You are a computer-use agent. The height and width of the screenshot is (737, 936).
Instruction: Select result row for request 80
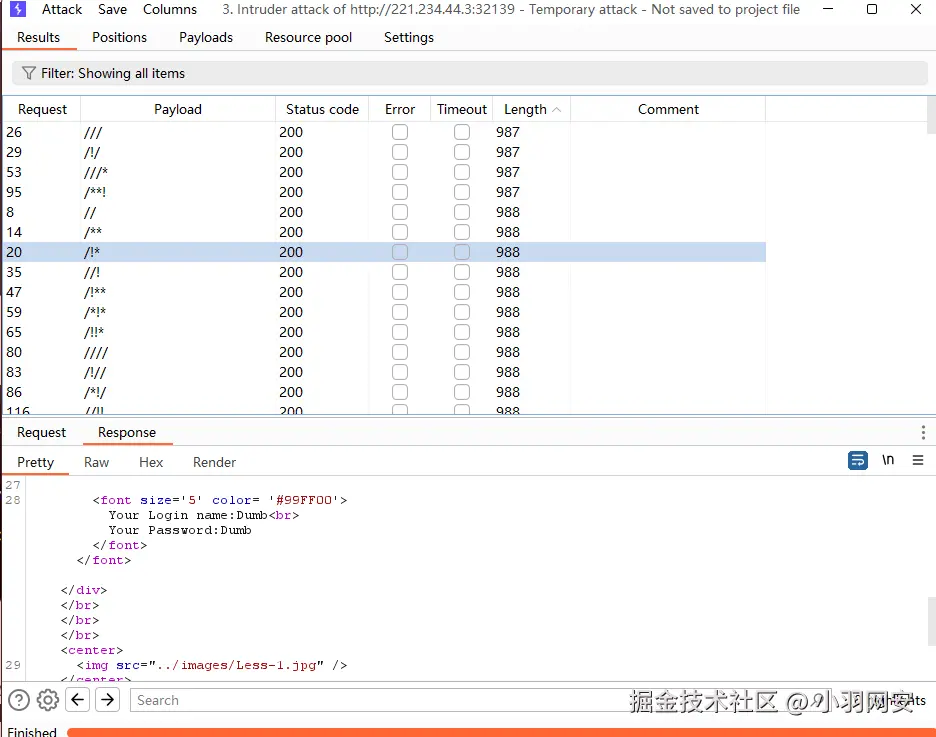click(384, 352)
